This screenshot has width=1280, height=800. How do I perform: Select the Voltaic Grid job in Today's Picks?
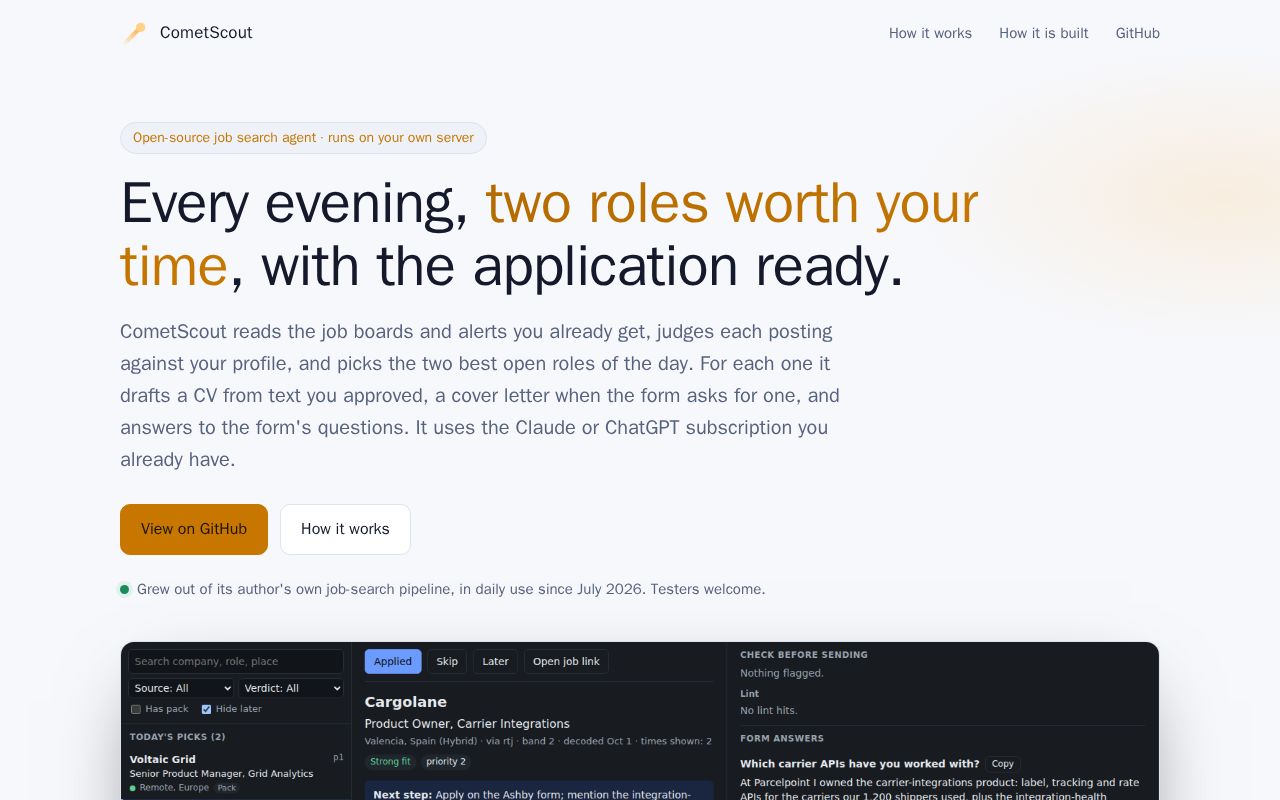236,773
